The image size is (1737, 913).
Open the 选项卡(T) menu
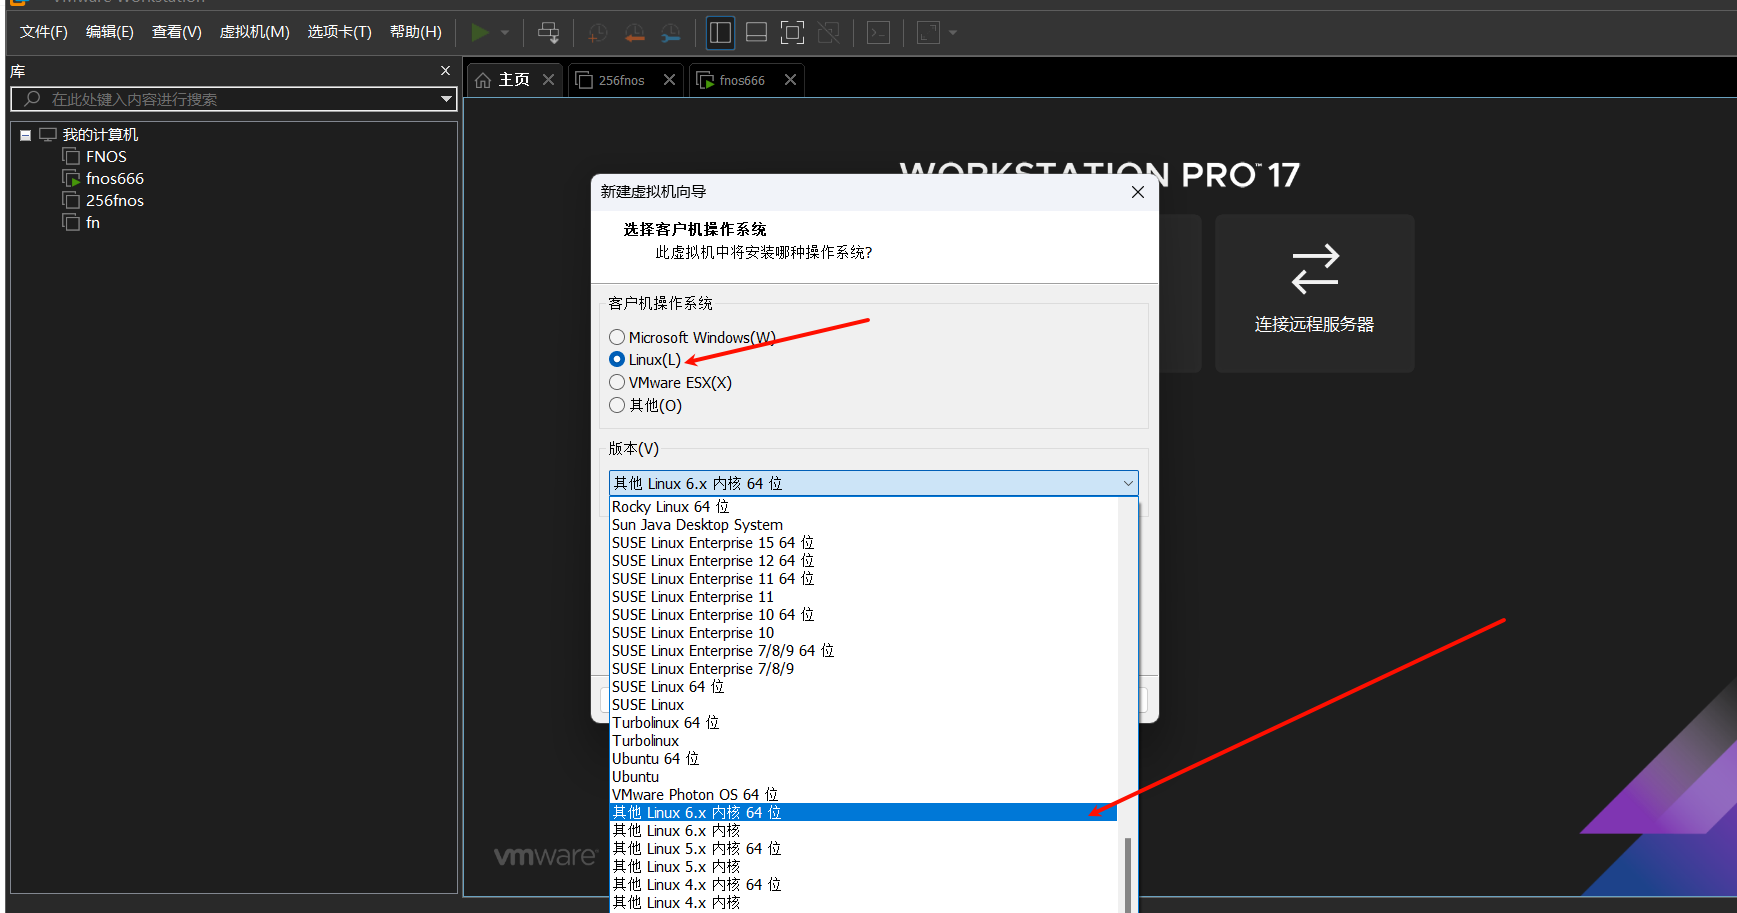pyautogui.click(x=340, y=32)
